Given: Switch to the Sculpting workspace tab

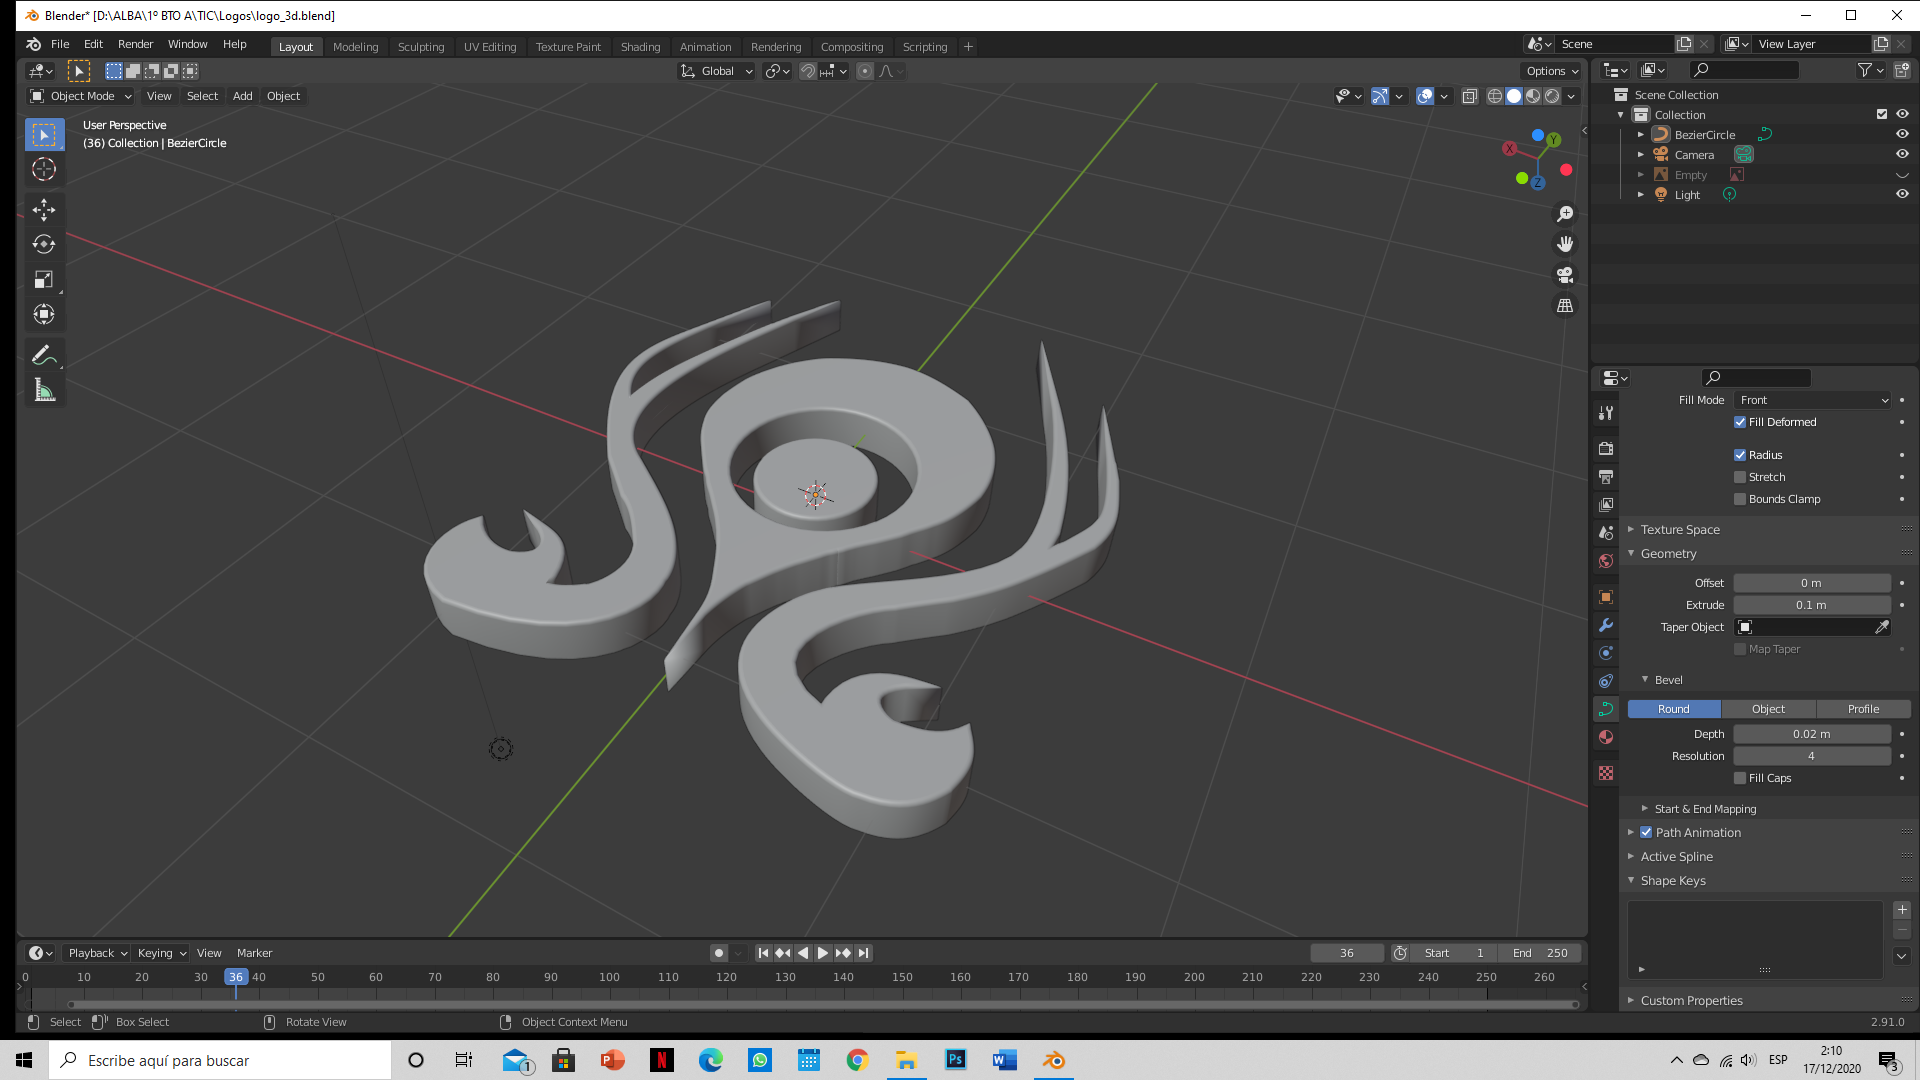Looking at the screenshot, I should pyautogui.click(x=420, y=47).
